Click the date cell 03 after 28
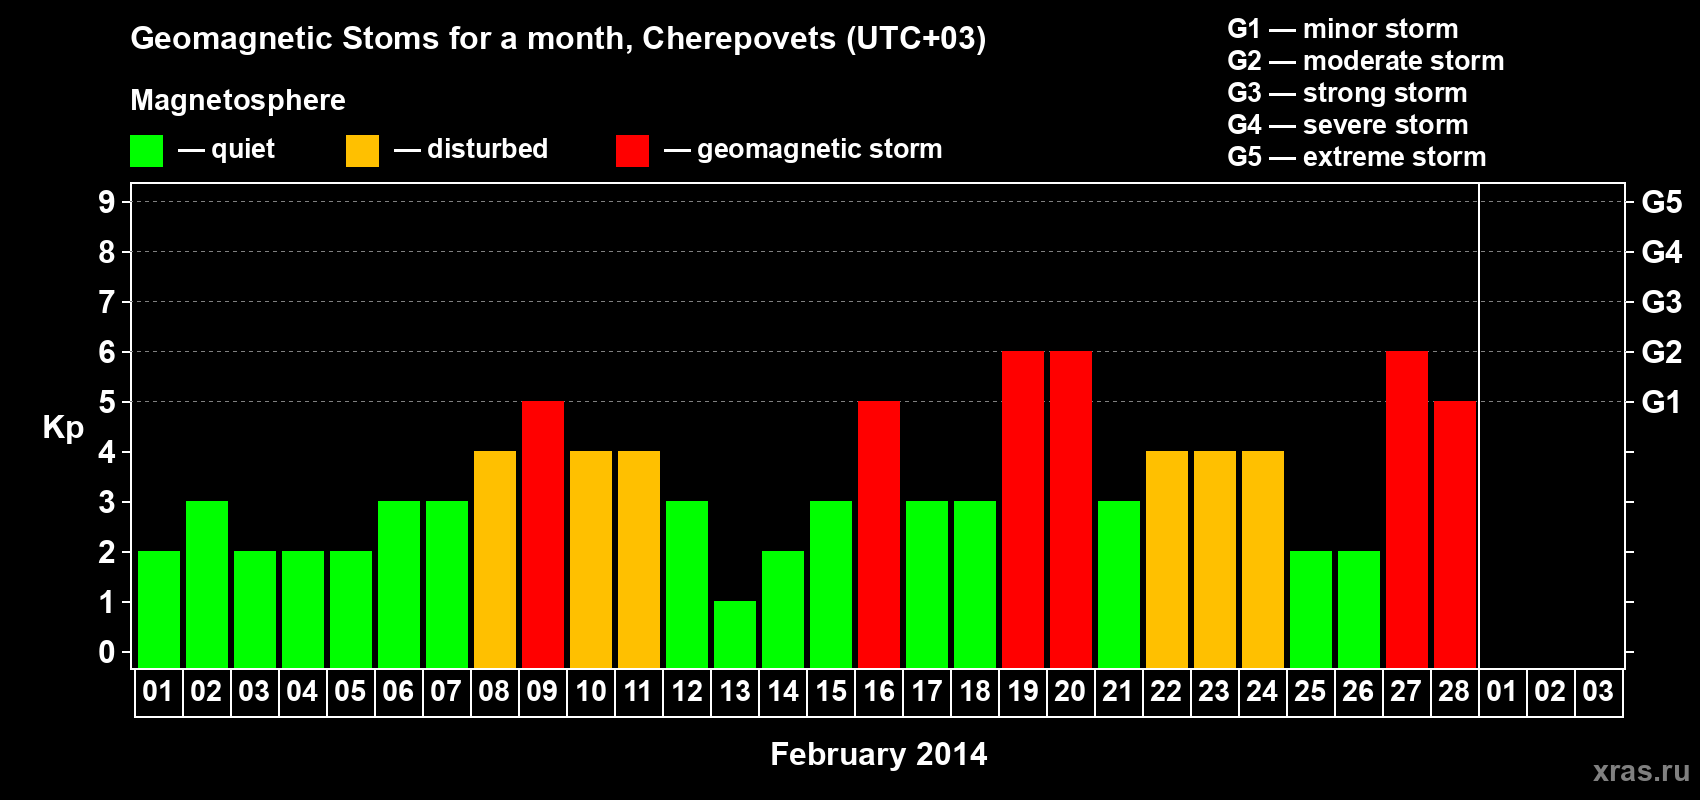1700x800 pixels. click(1598, 692)
